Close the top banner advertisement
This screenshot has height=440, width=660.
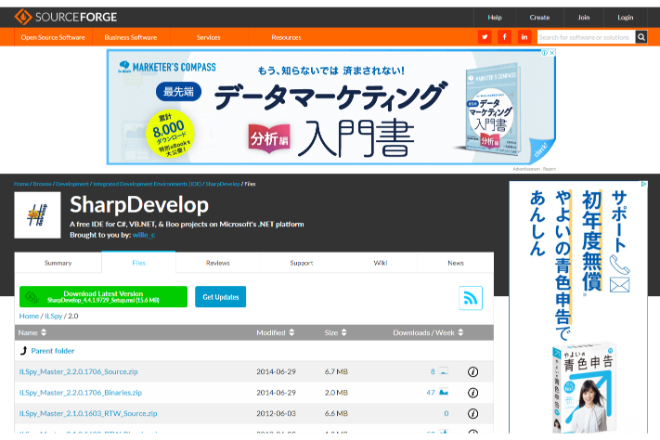click(x=552, y=53)
